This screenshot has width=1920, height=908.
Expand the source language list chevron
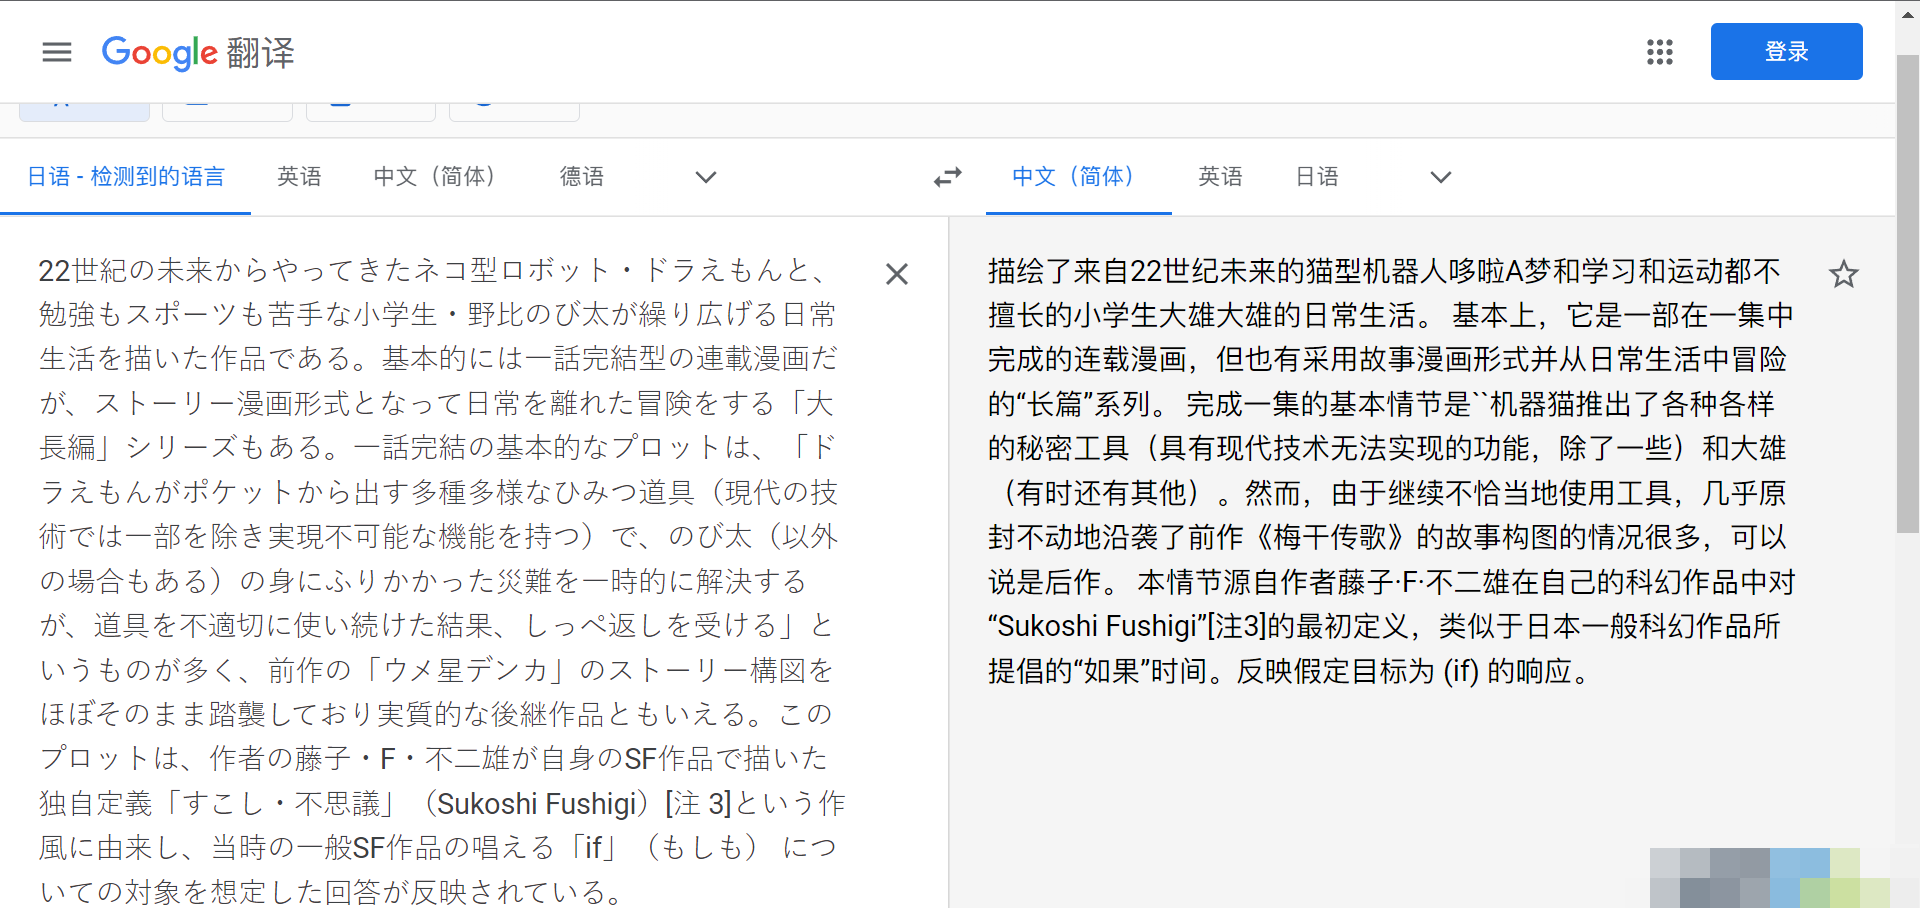[x=706, y=177]
